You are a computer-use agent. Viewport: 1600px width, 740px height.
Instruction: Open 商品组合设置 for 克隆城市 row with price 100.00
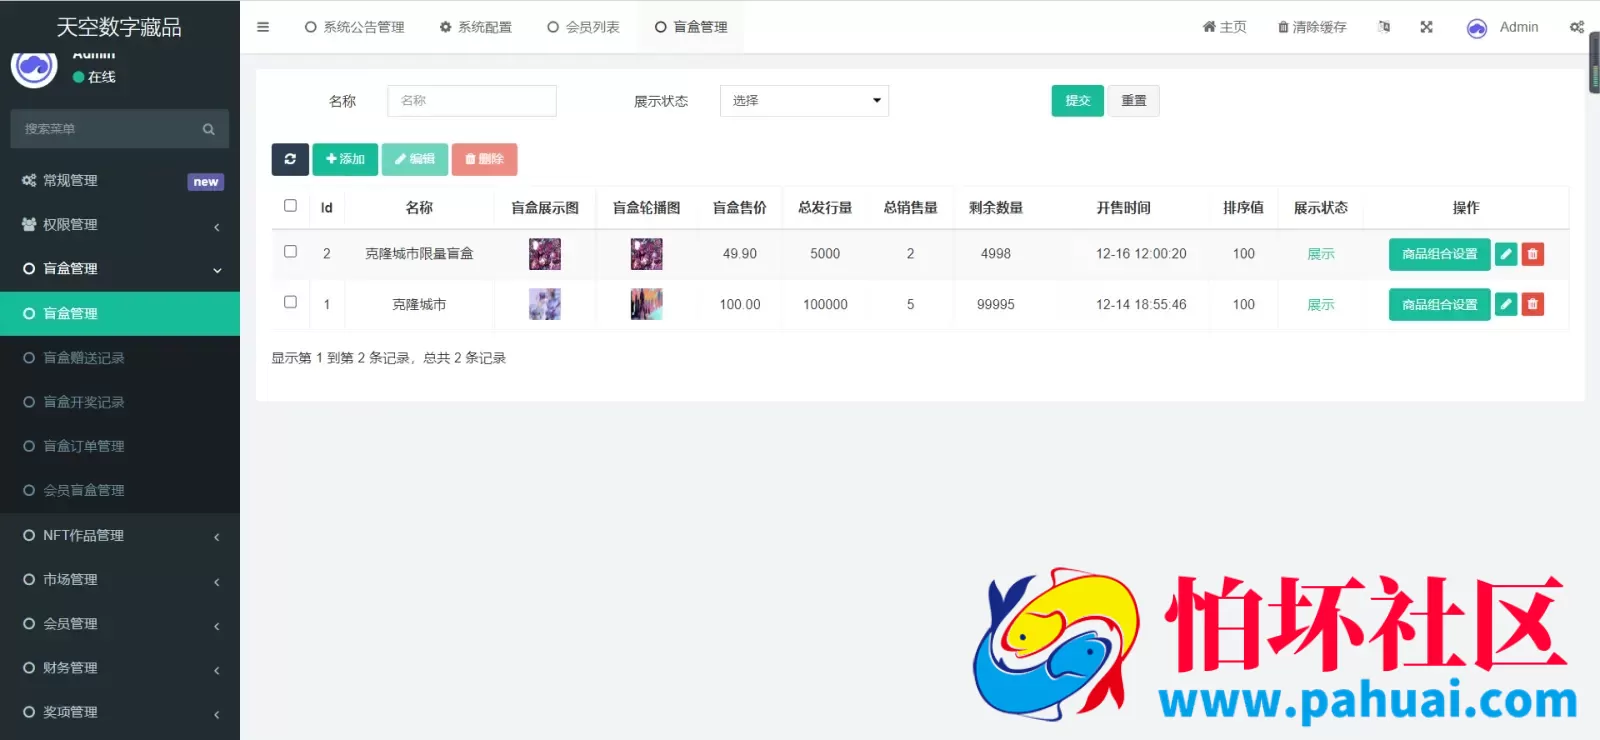tap(1439, 304)
